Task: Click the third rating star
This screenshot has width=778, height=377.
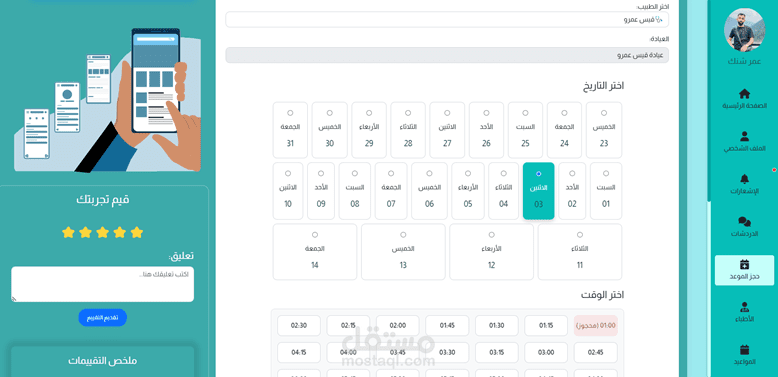Action: coord(103,232)
